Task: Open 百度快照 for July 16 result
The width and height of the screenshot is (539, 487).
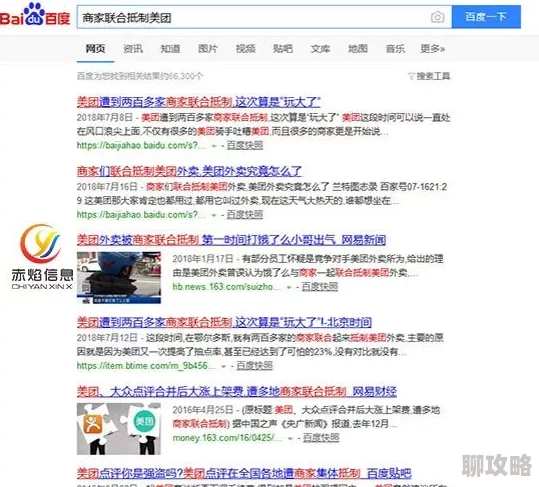Action: click(245, 214)
